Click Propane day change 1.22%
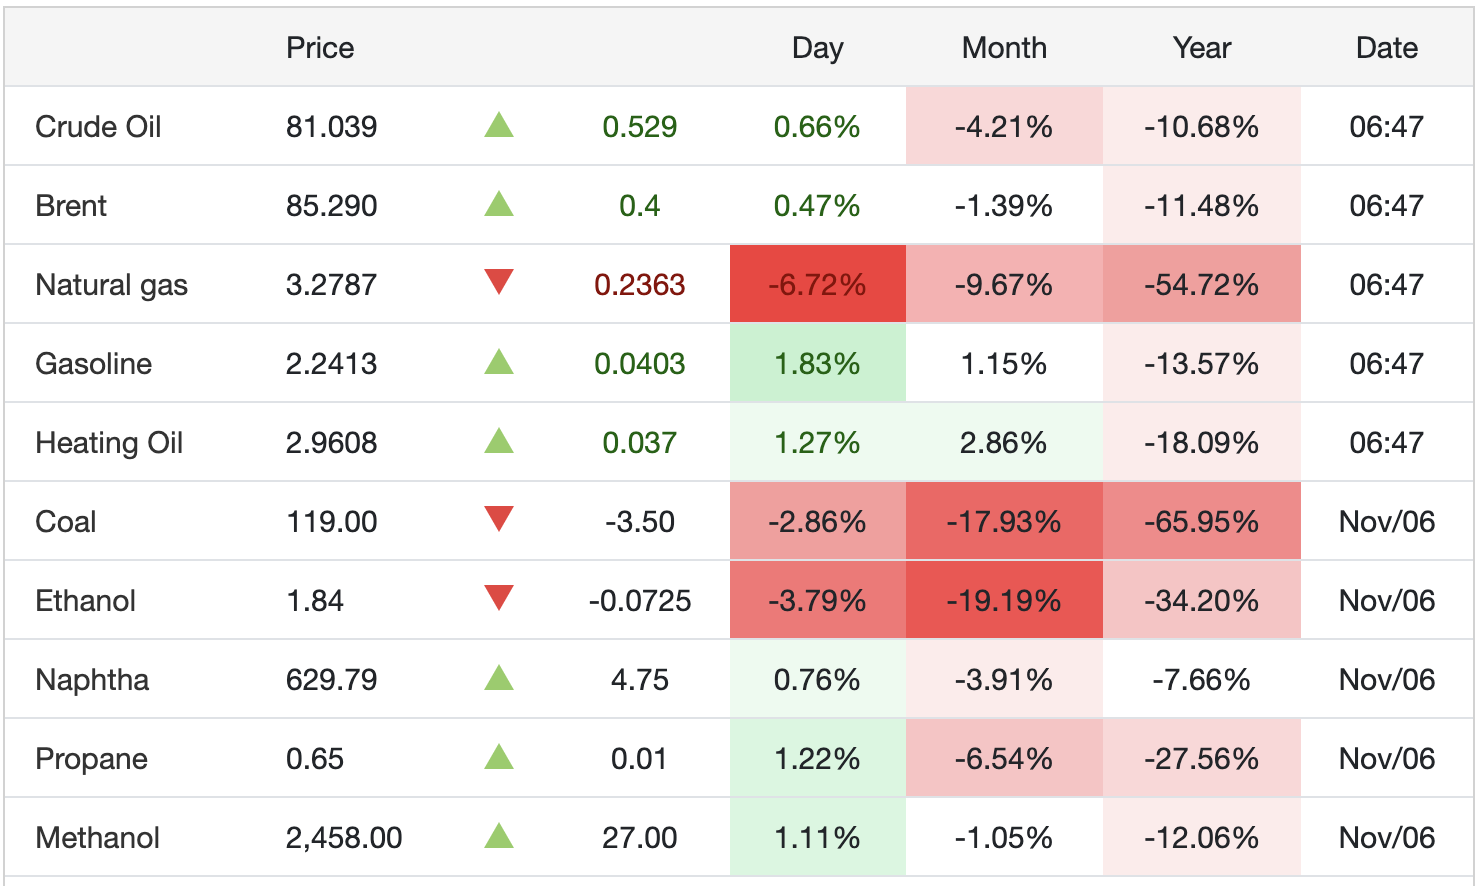The width and height of the screenshot is (1480, 886). 817,759
